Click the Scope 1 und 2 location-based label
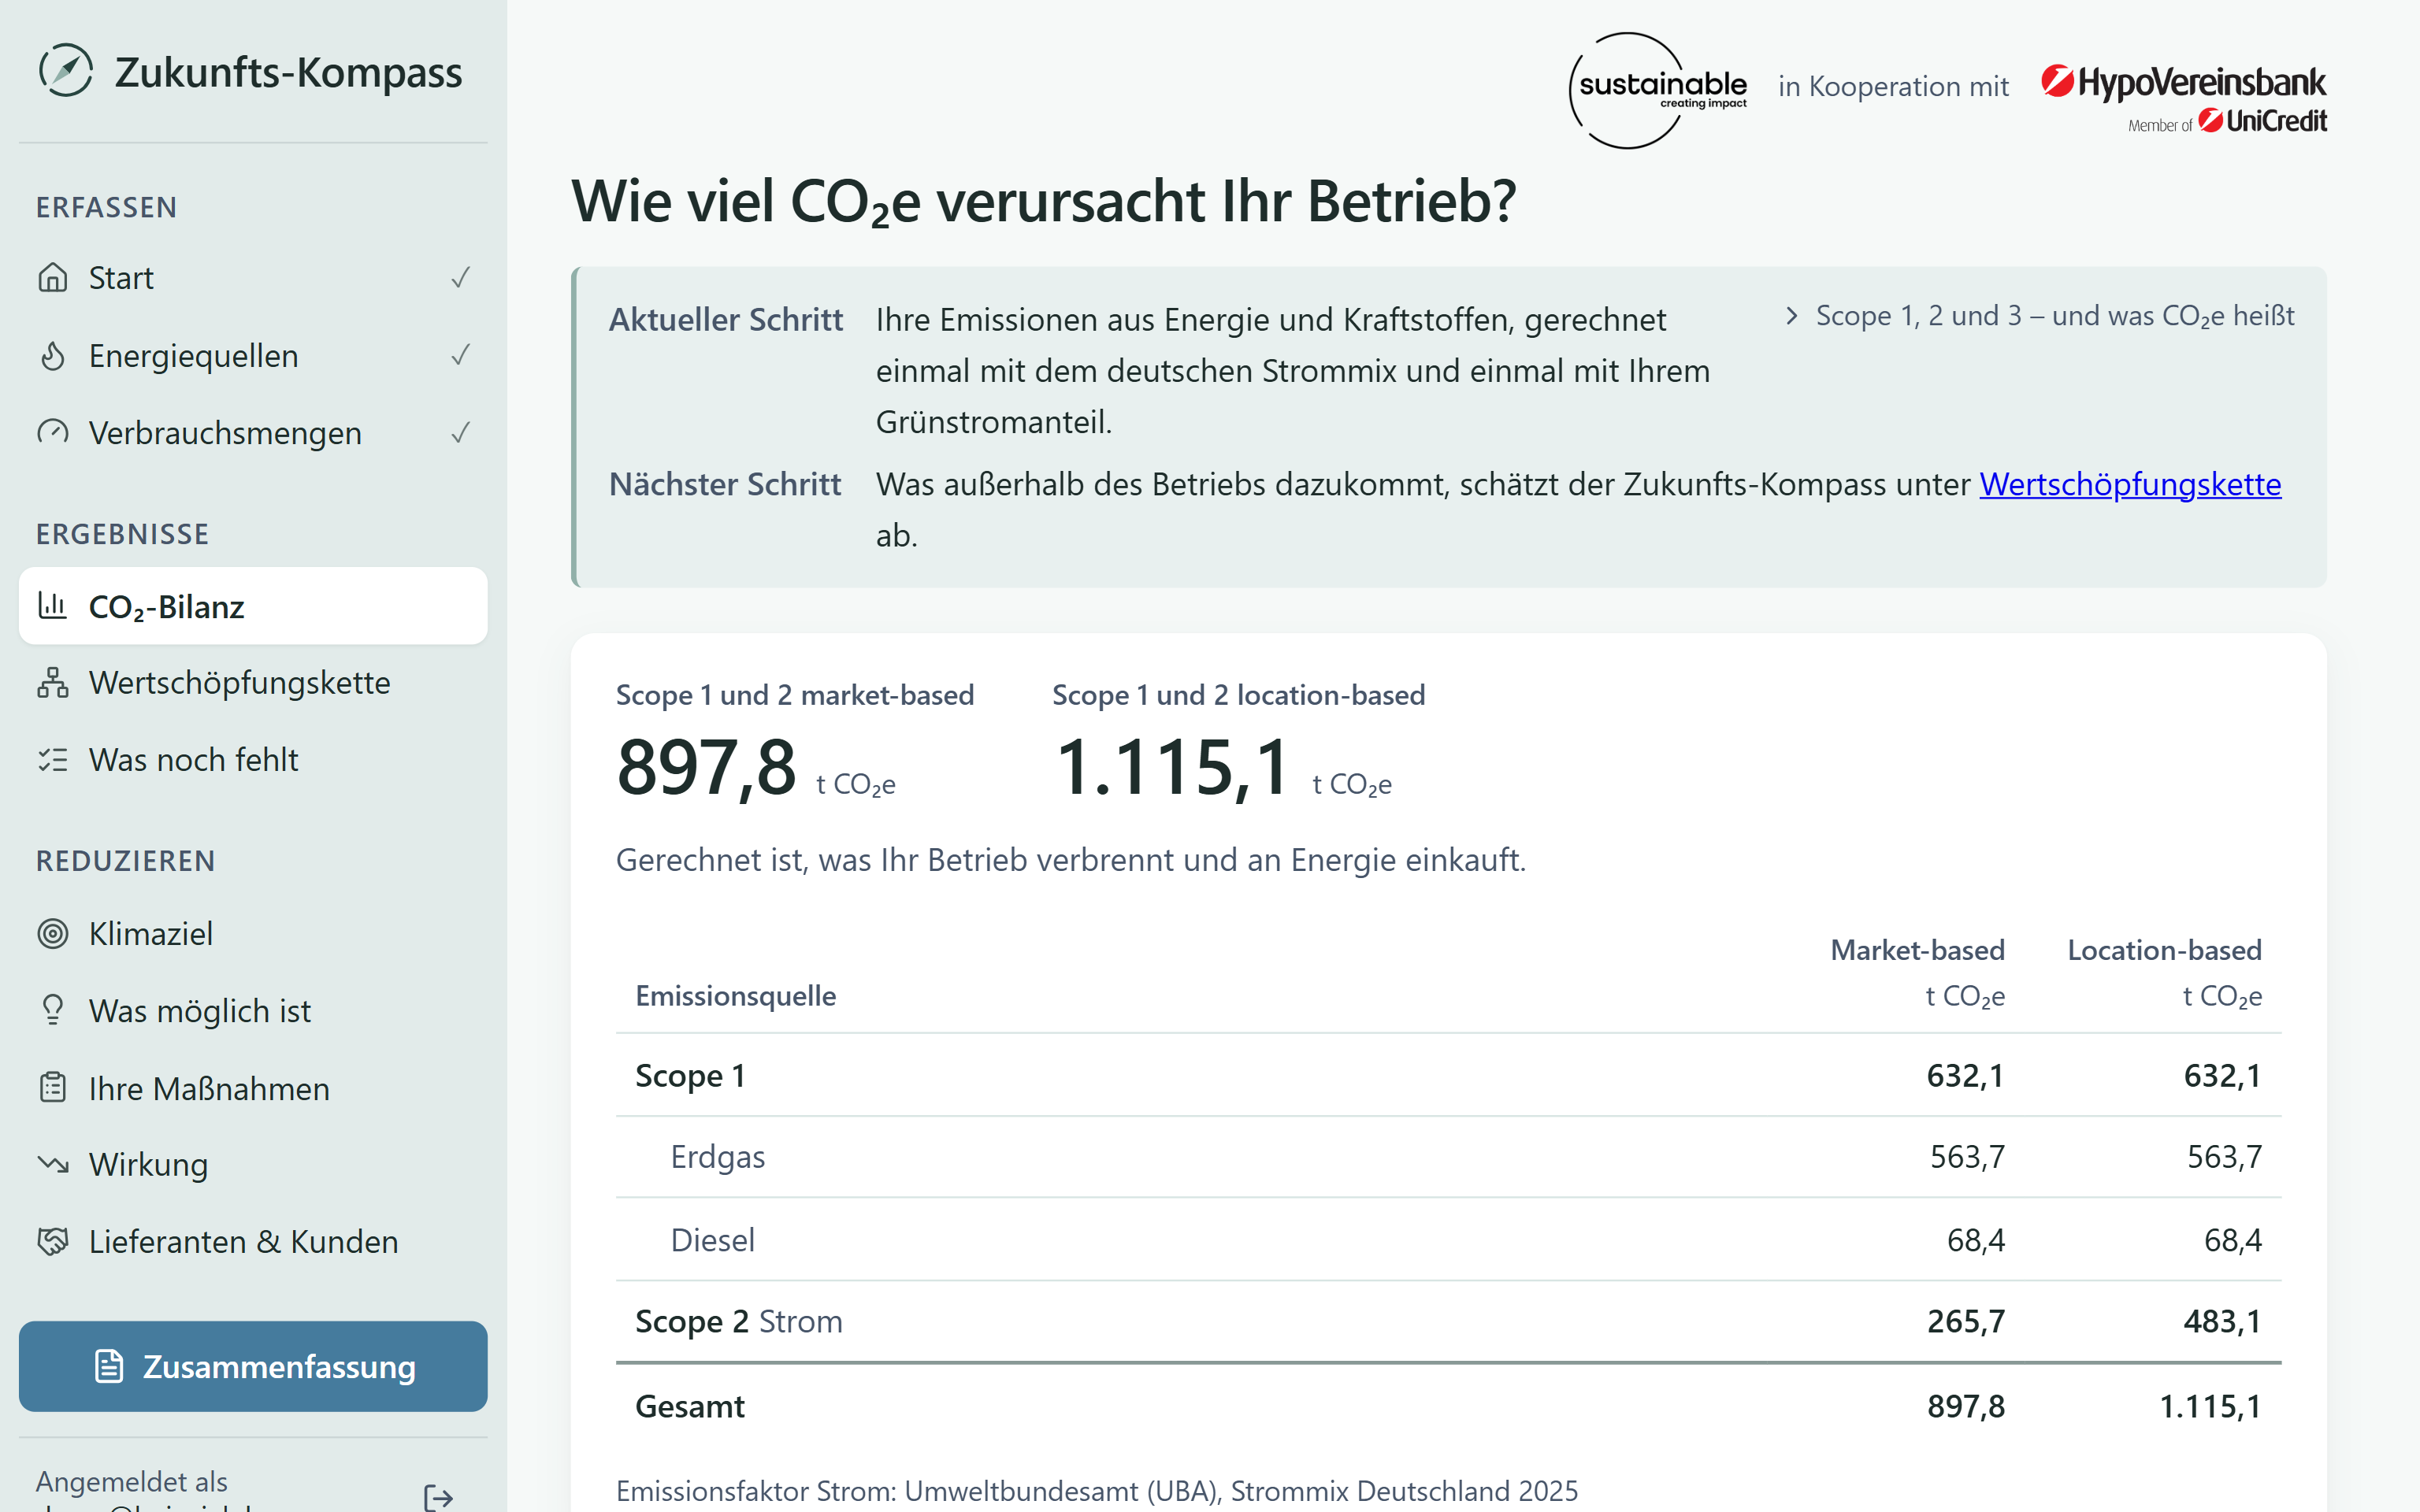Viewport: 2420px width, 1512px height. [1239, 695]
